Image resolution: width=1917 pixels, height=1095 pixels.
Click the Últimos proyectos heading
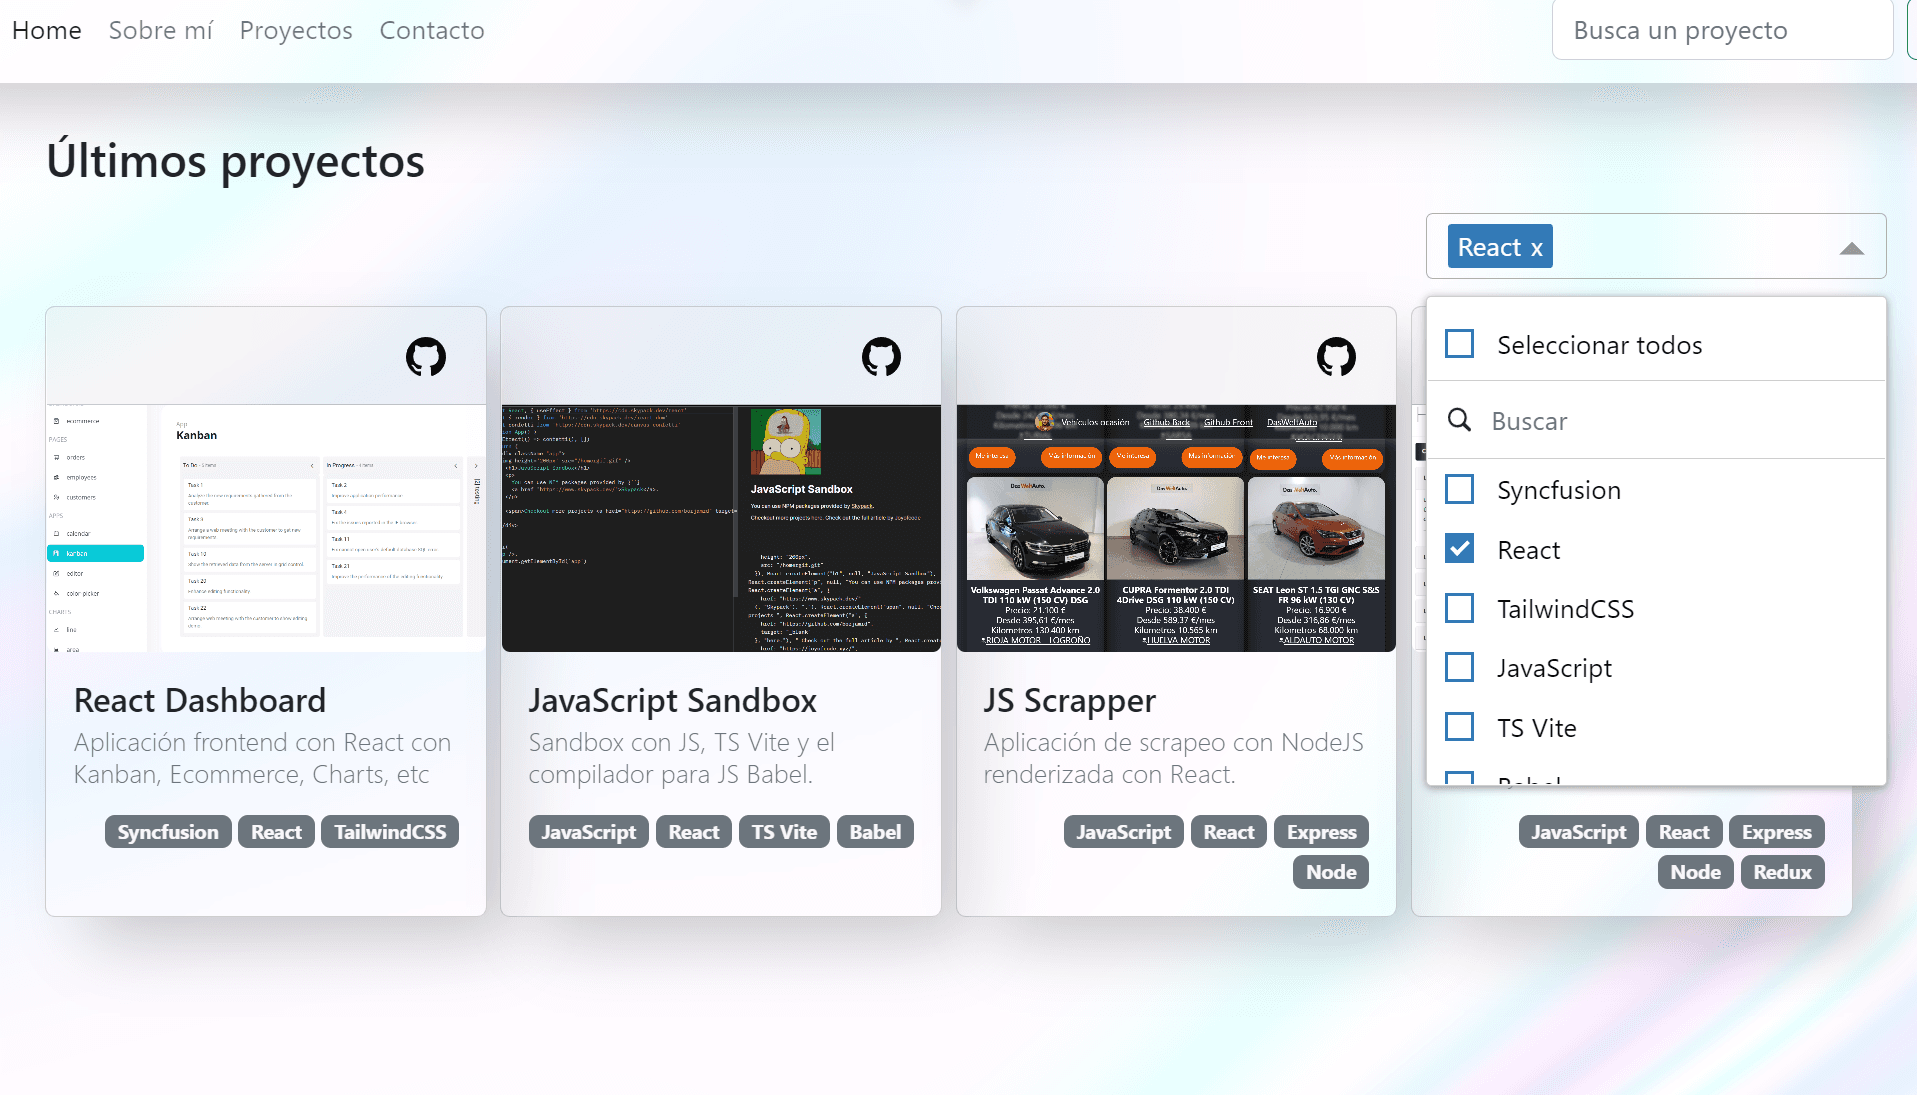pyautogui.click(x=236, y=161)
